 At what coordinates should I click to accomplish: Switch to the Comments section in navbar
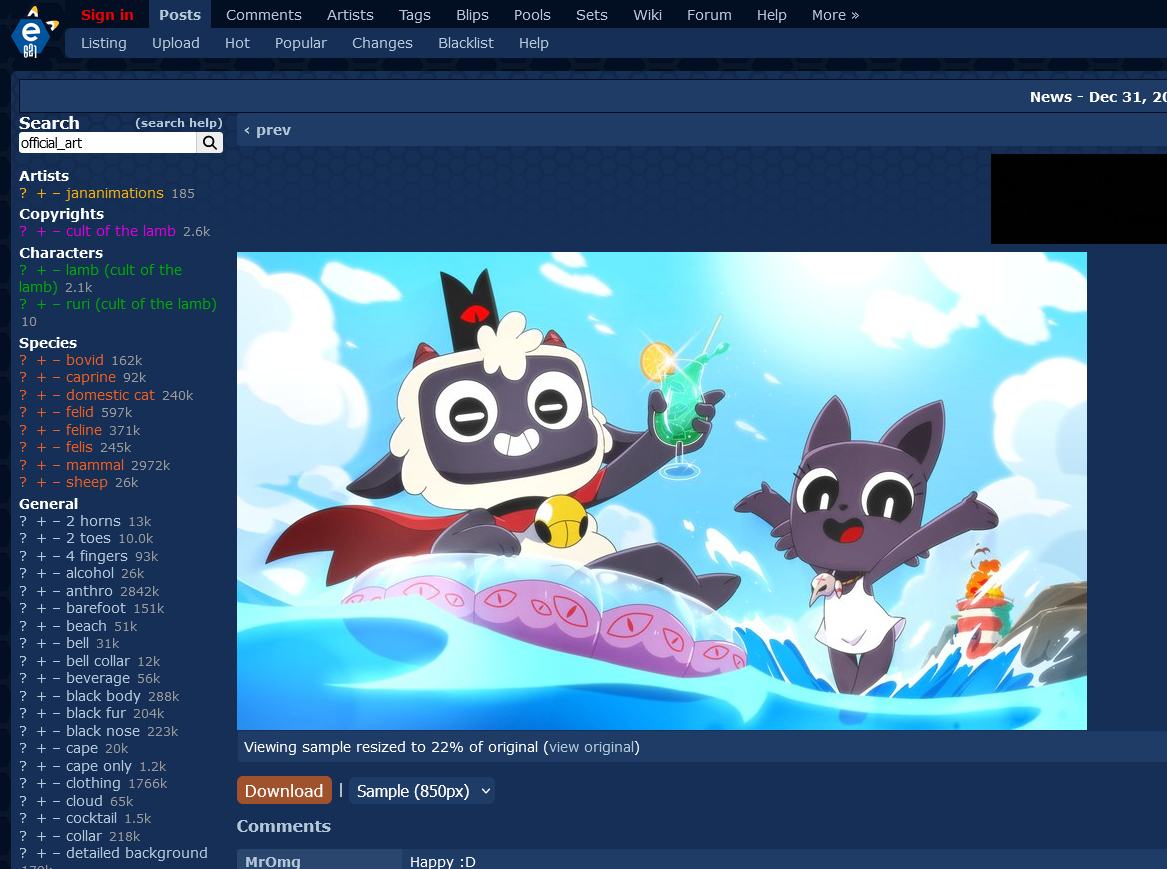263,15
